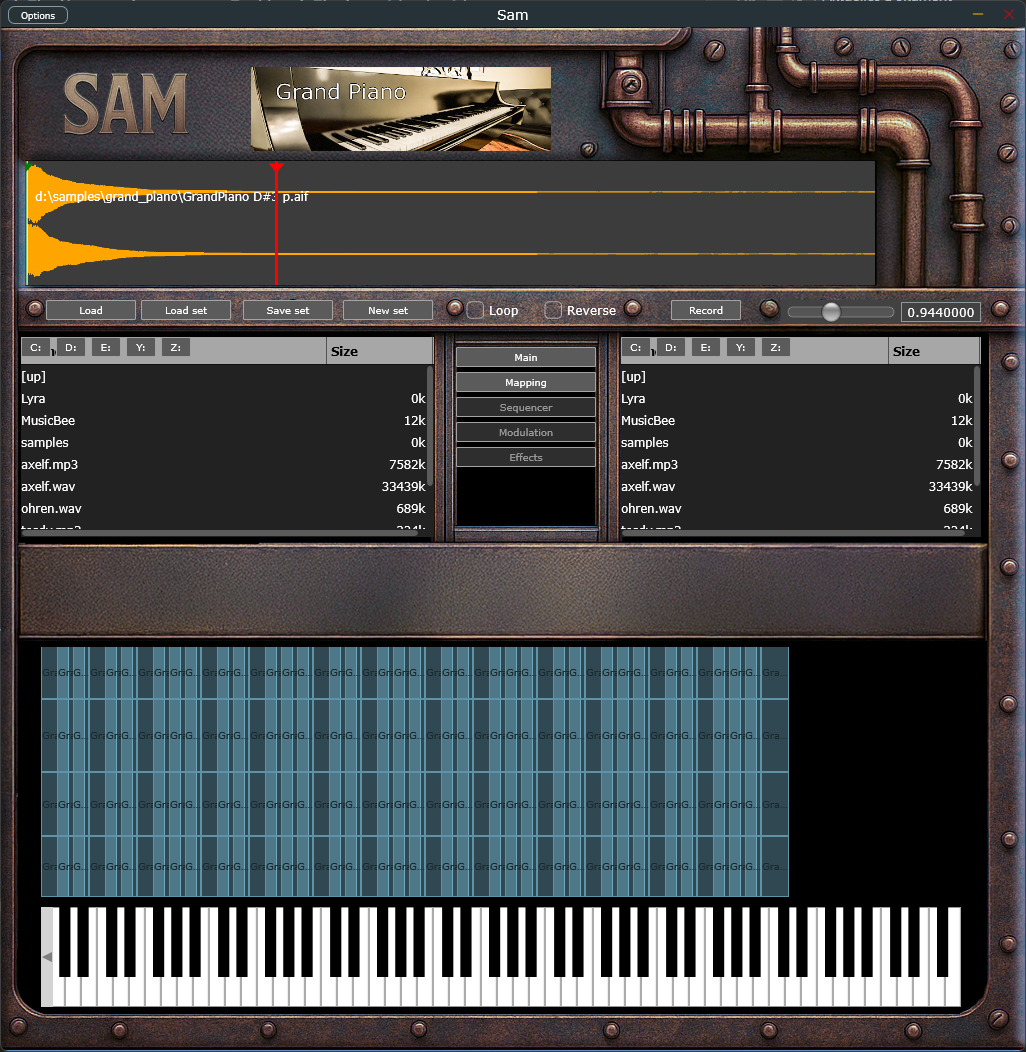Viewport: 1026px width, 1052px height.
Task: Switch to the Modulation panel
Action: [525, 432]
